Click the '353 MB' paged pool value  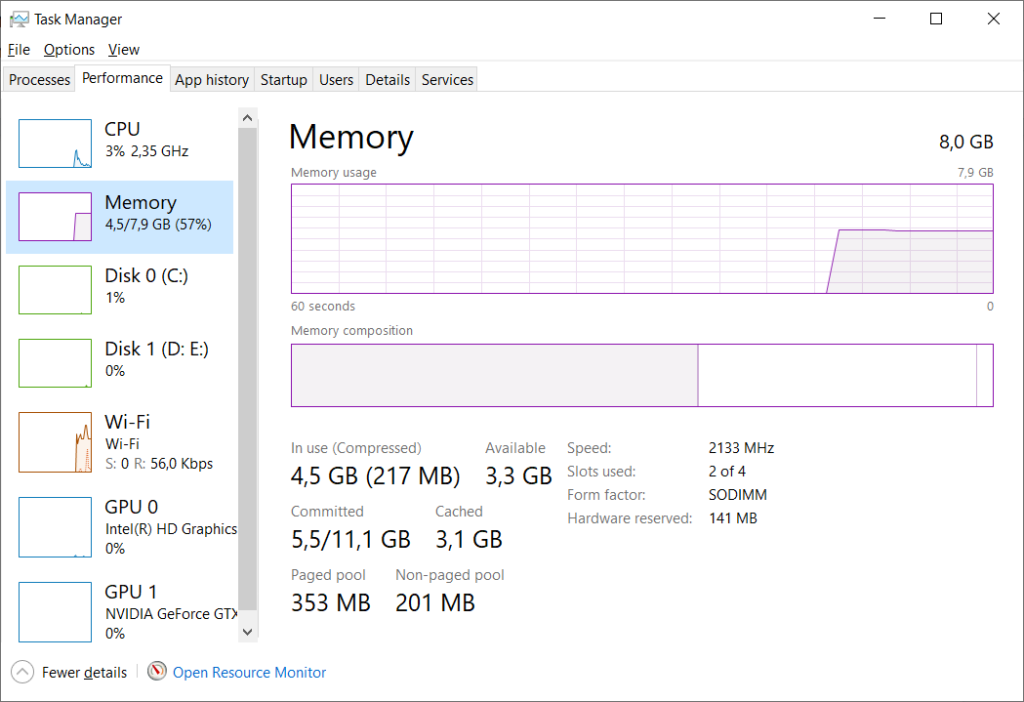coord(330,603)
